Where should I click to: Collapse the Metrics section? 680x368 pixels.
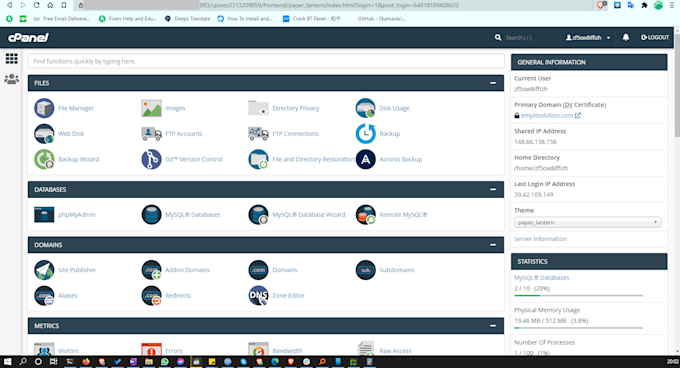tap(493, 326)
